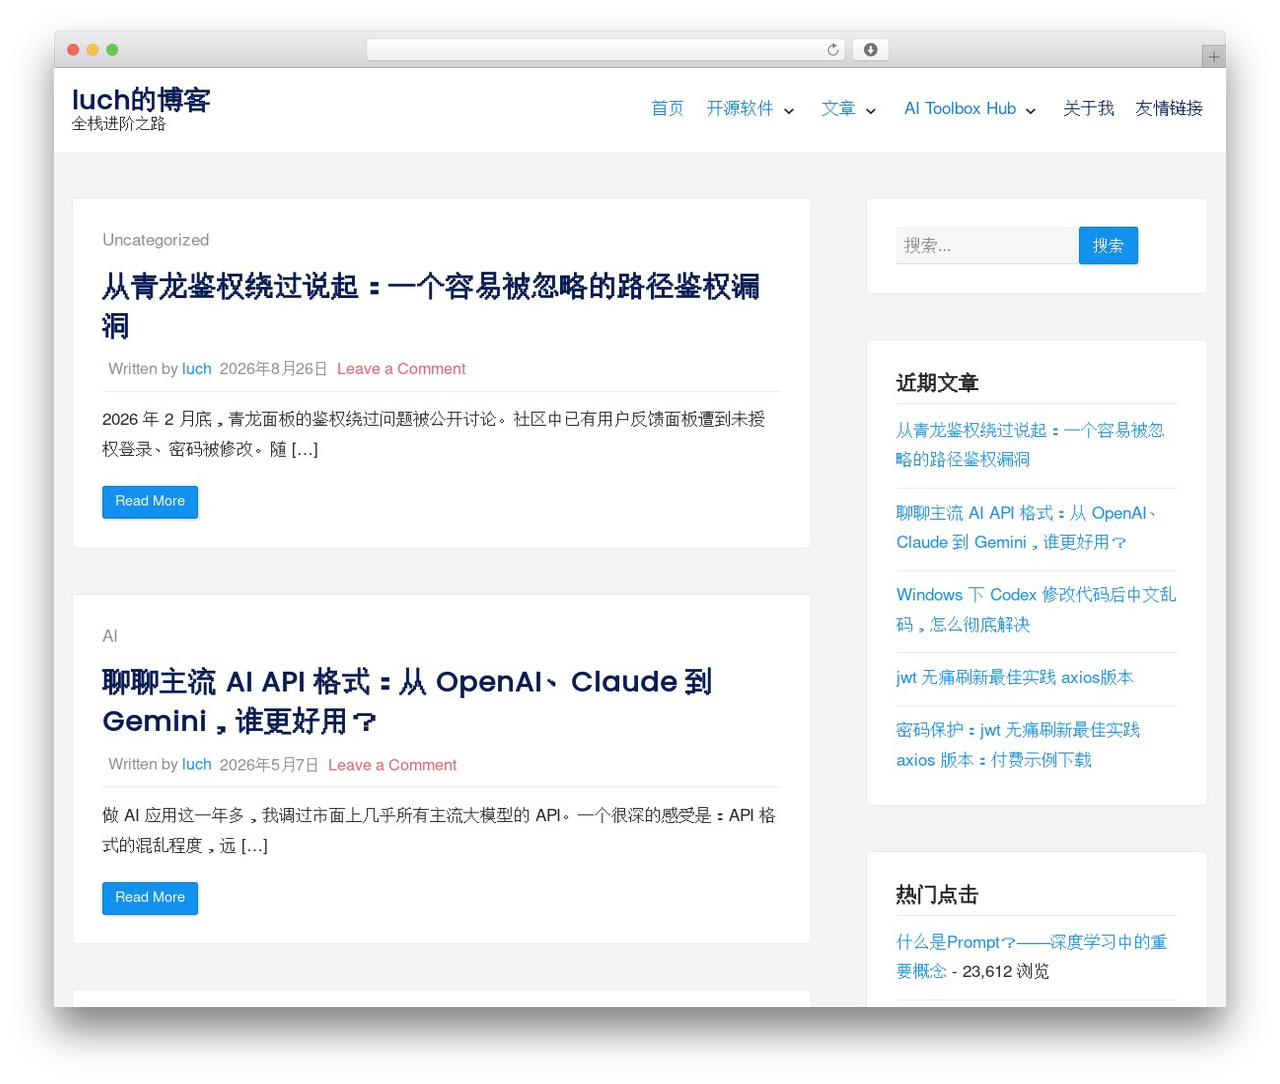Click Read More under the AI API post
Screen dimensions: 1280x1084
(x=150, y=898)
